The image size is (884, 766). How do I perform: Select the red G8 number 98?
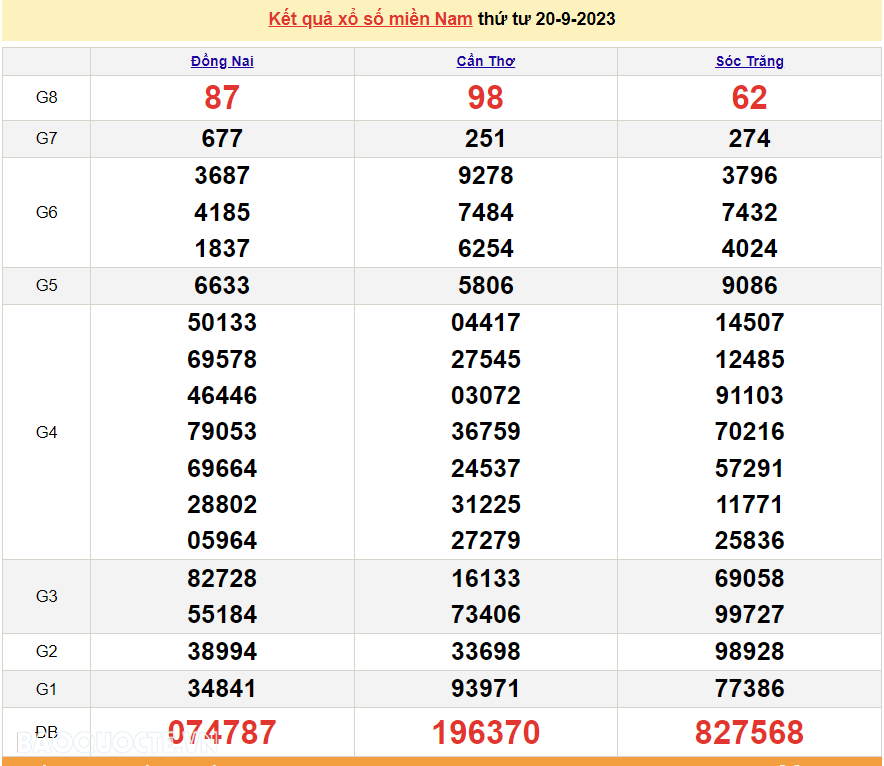[486, 98]
